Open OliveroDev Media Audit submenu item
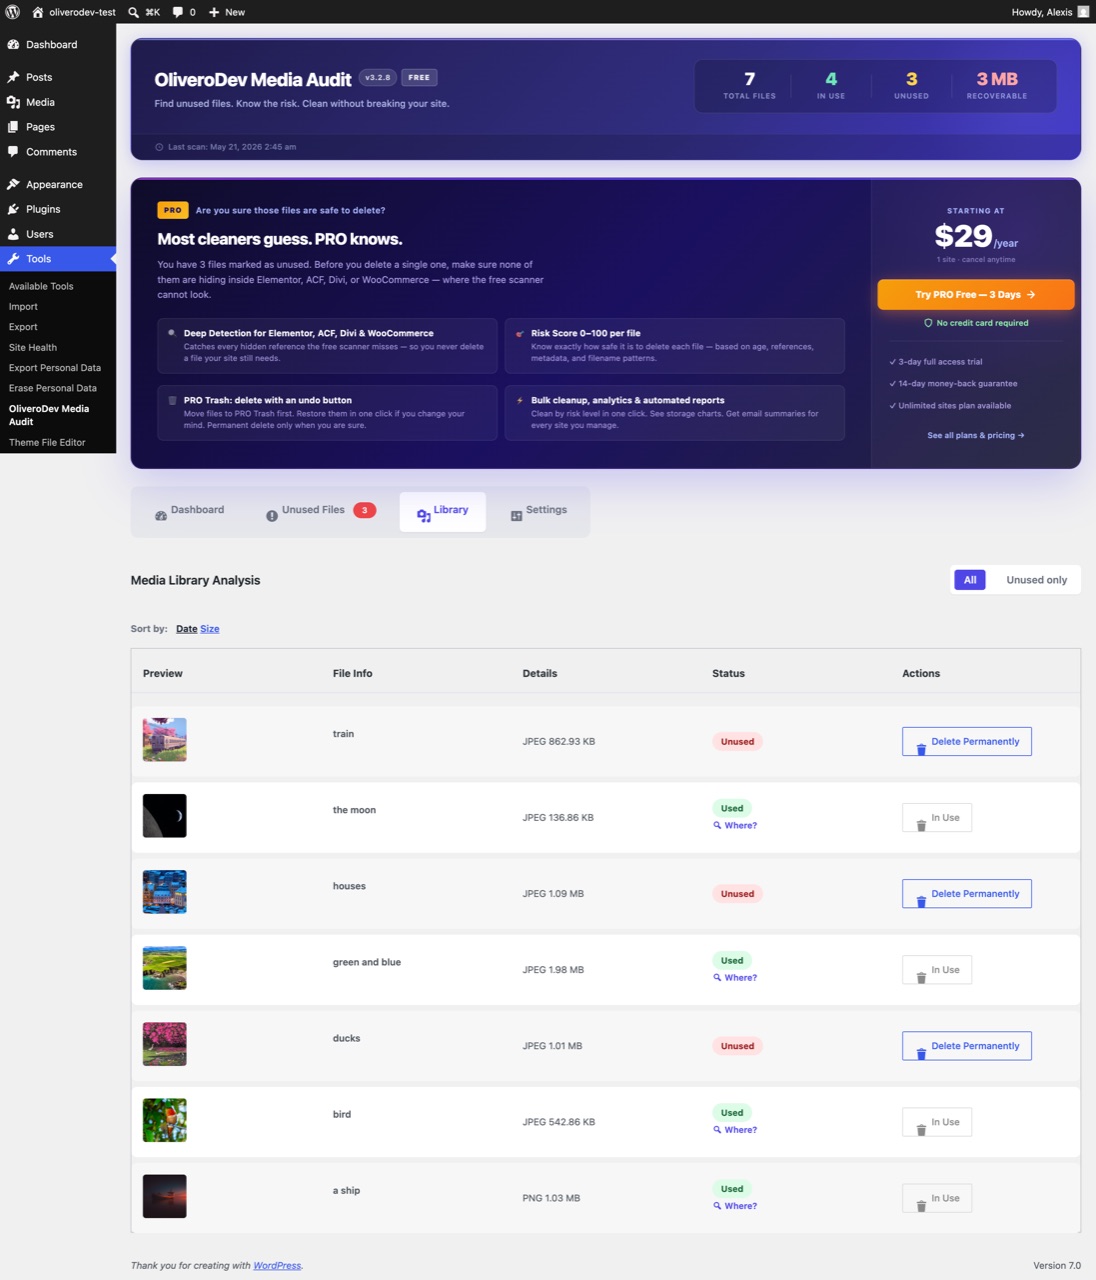The width and height of the screenshot is (1096, 1280). coord(49,415)
